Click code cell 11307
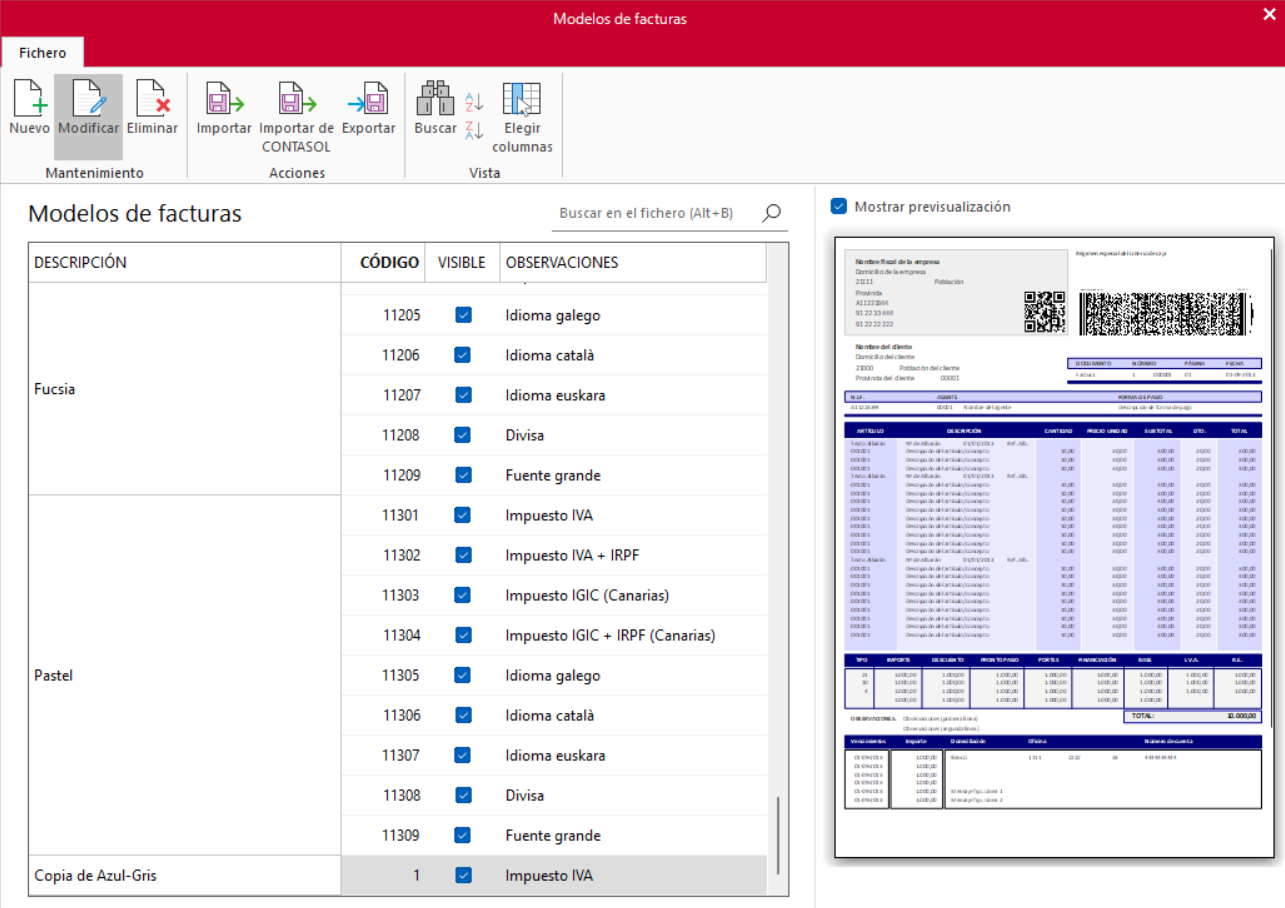Screen dimensions: 1285x908 tap(384, 755)
